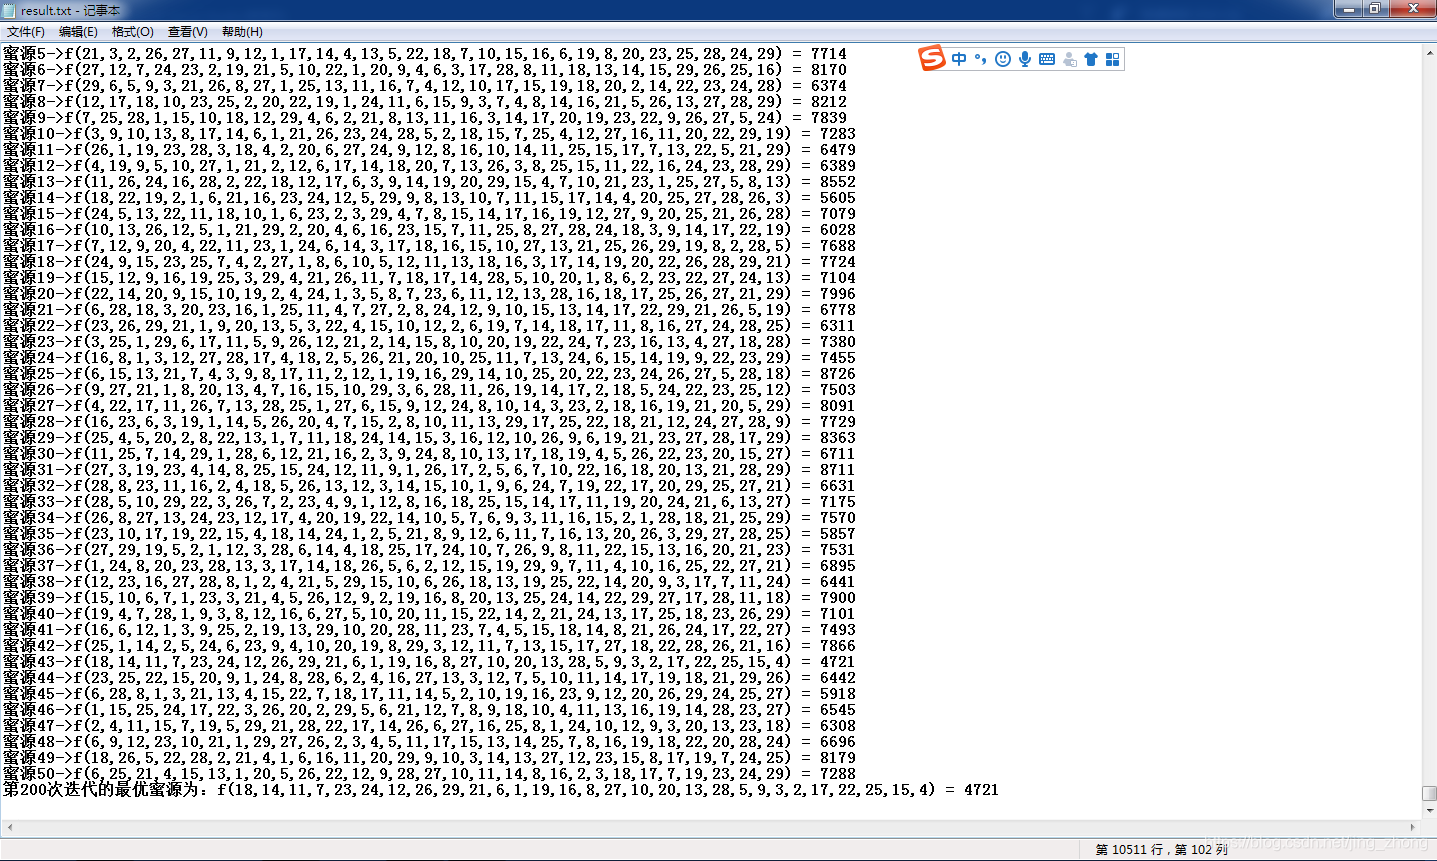This screenshot has width=1437, height=861.
Task: Click the Sogou input method logo icon
Action: 932,59
